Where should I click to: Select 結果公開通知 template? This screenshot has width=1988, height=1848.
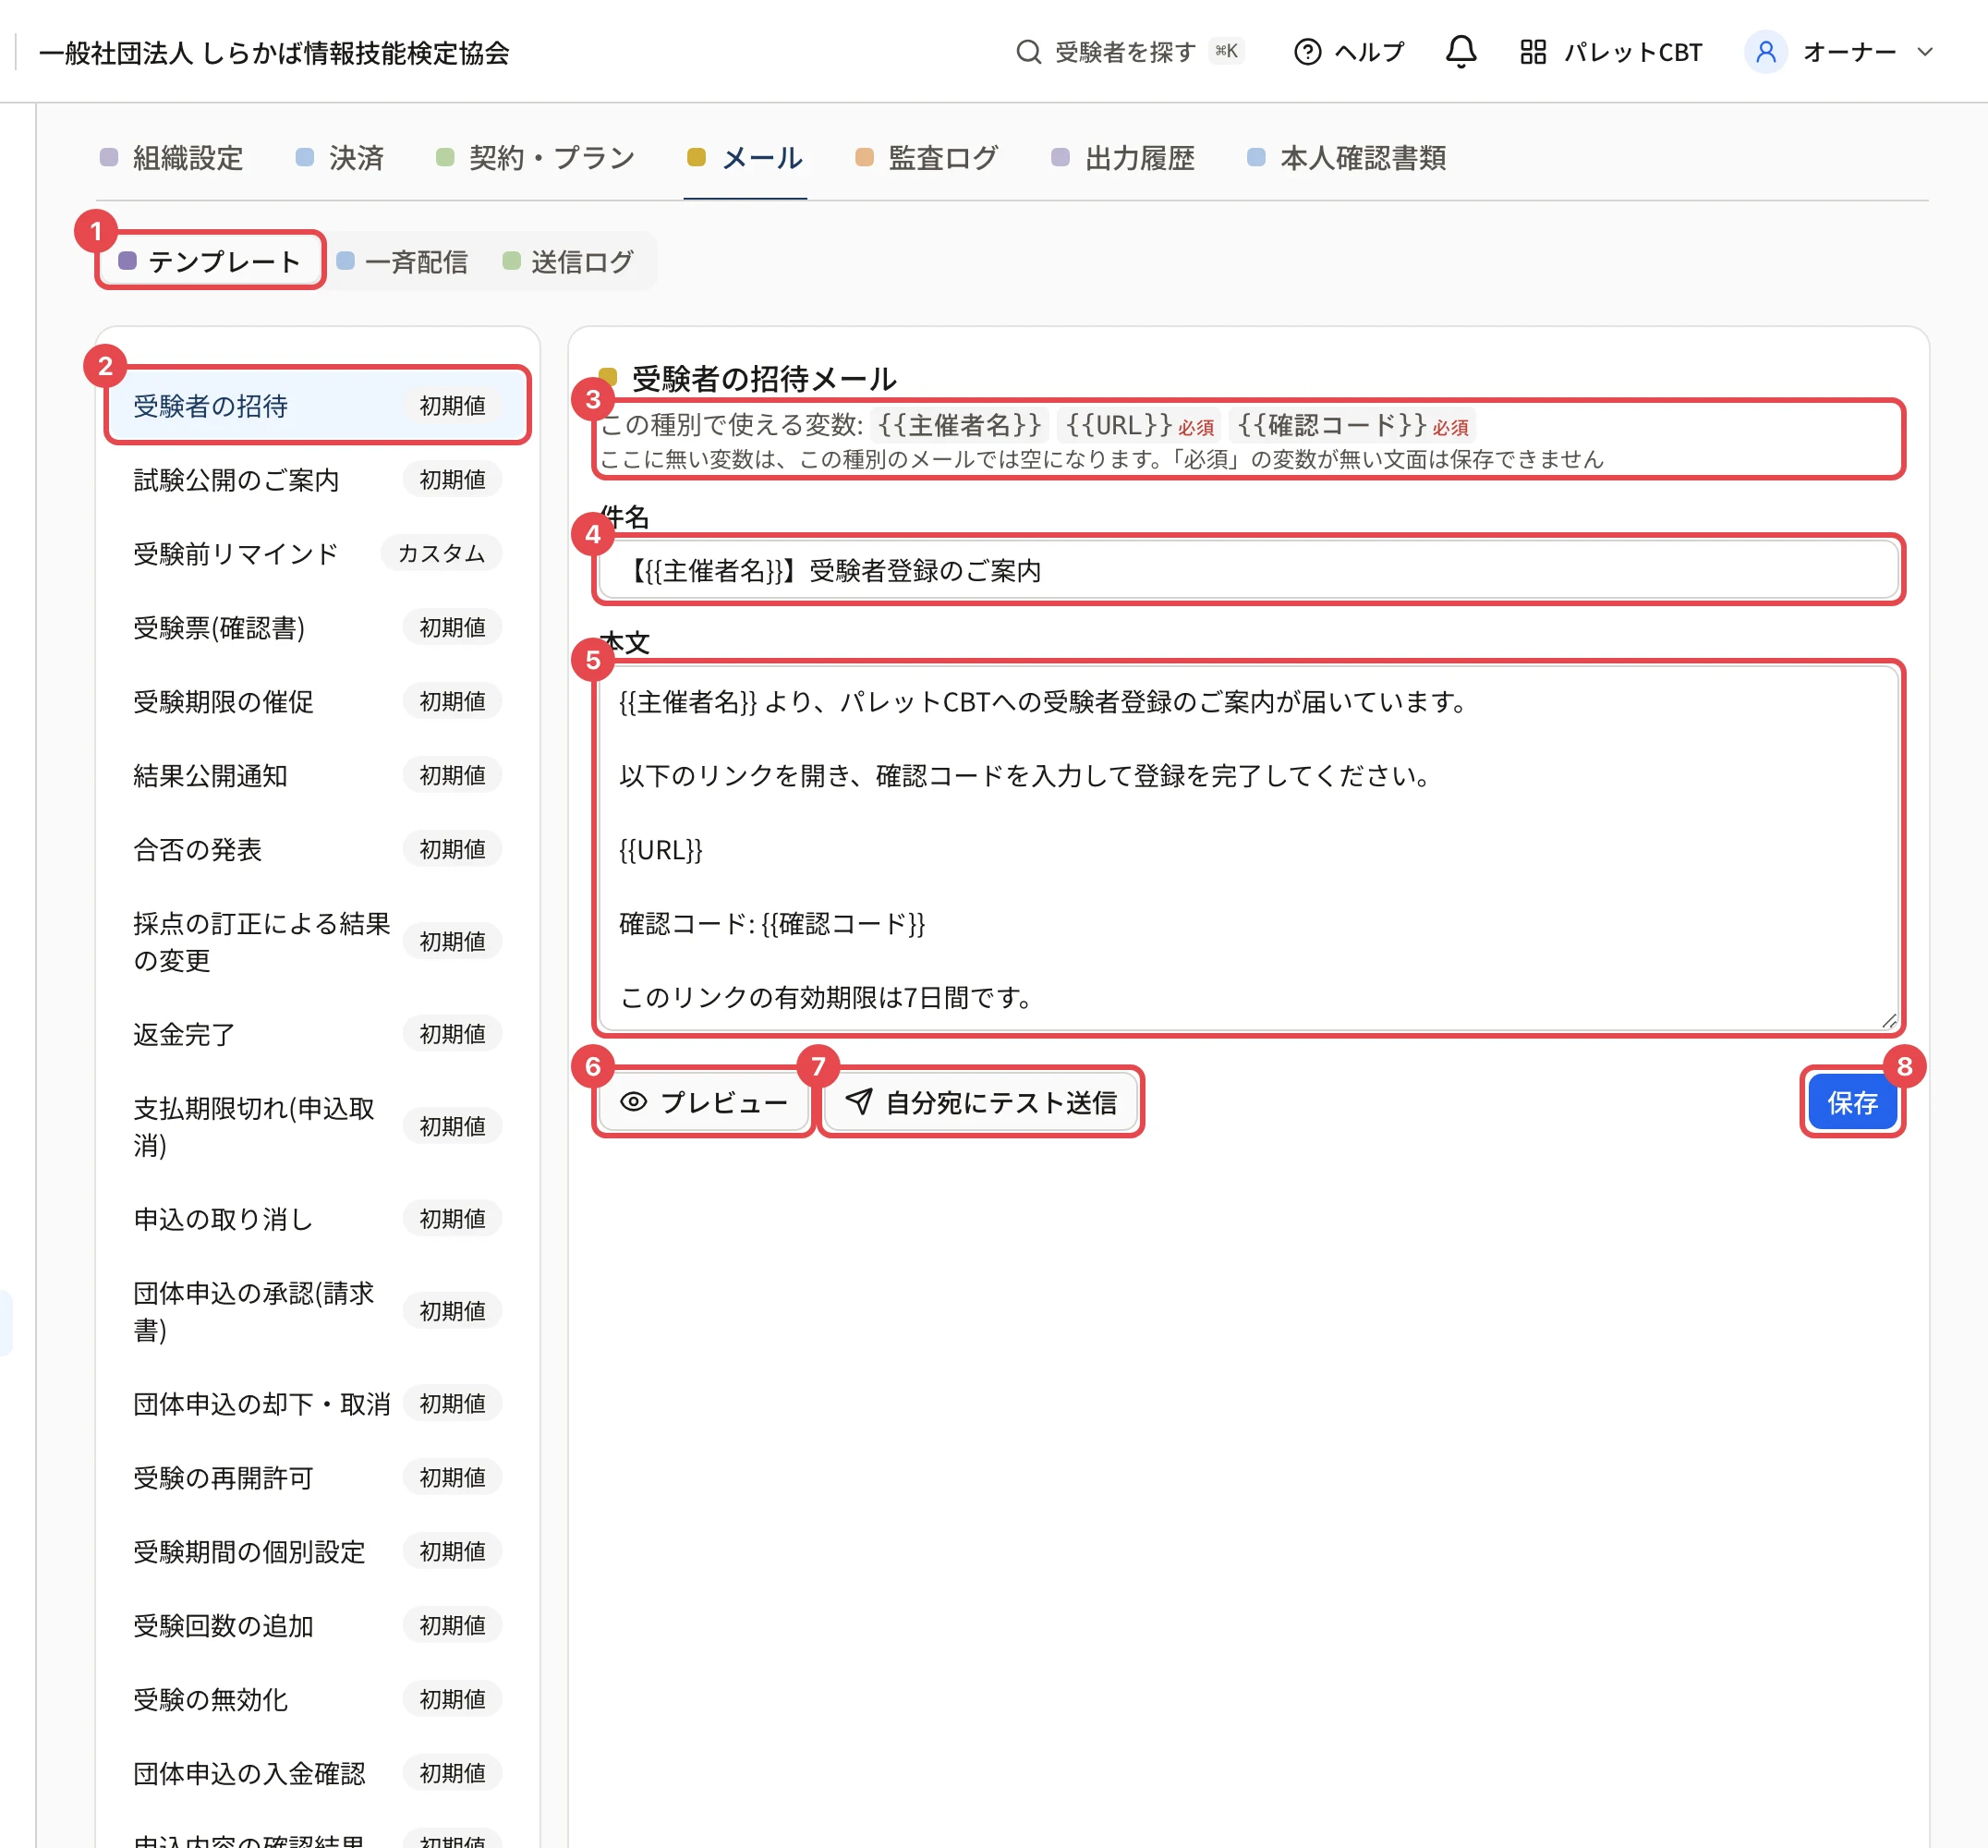click(316, 775)
